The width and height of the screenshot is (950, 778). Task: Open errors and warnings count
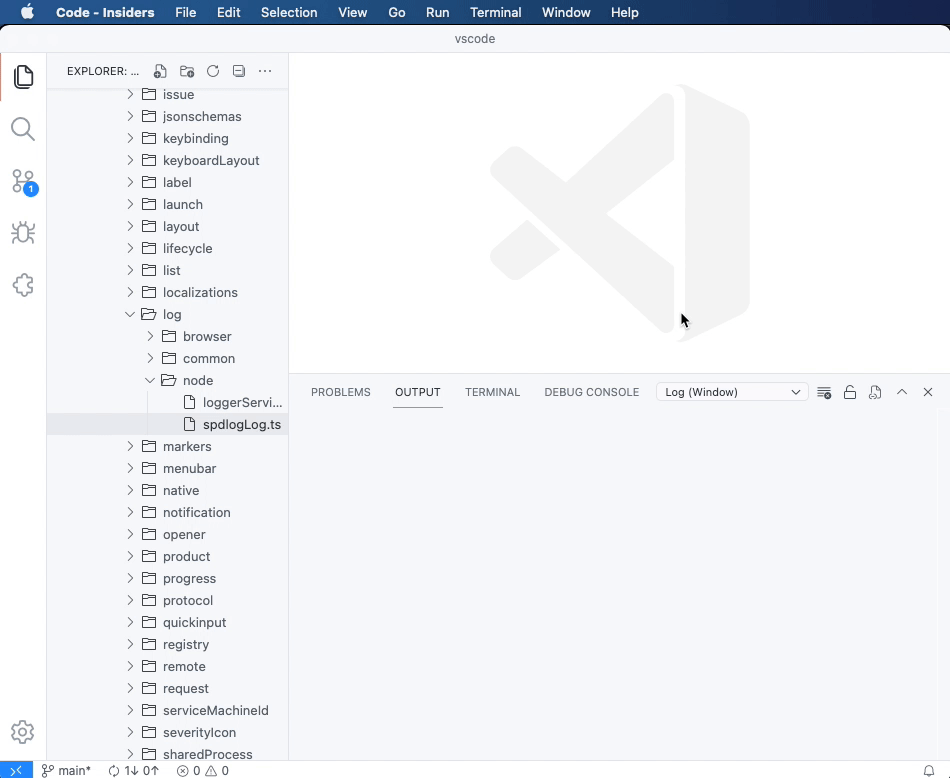[x=203, y=771]
